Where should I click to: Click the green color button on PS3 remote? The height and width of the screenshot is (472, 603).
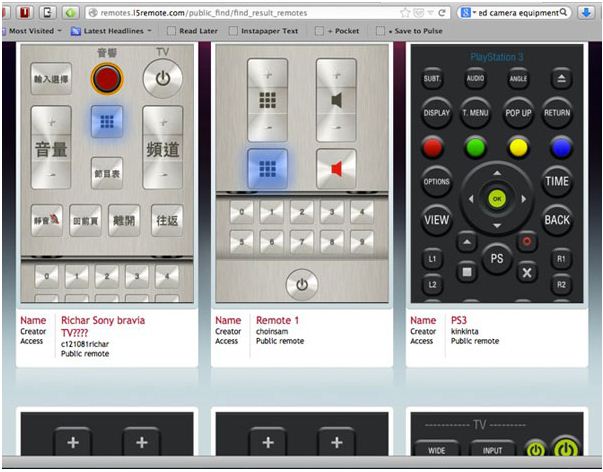(x=475, y=147)
